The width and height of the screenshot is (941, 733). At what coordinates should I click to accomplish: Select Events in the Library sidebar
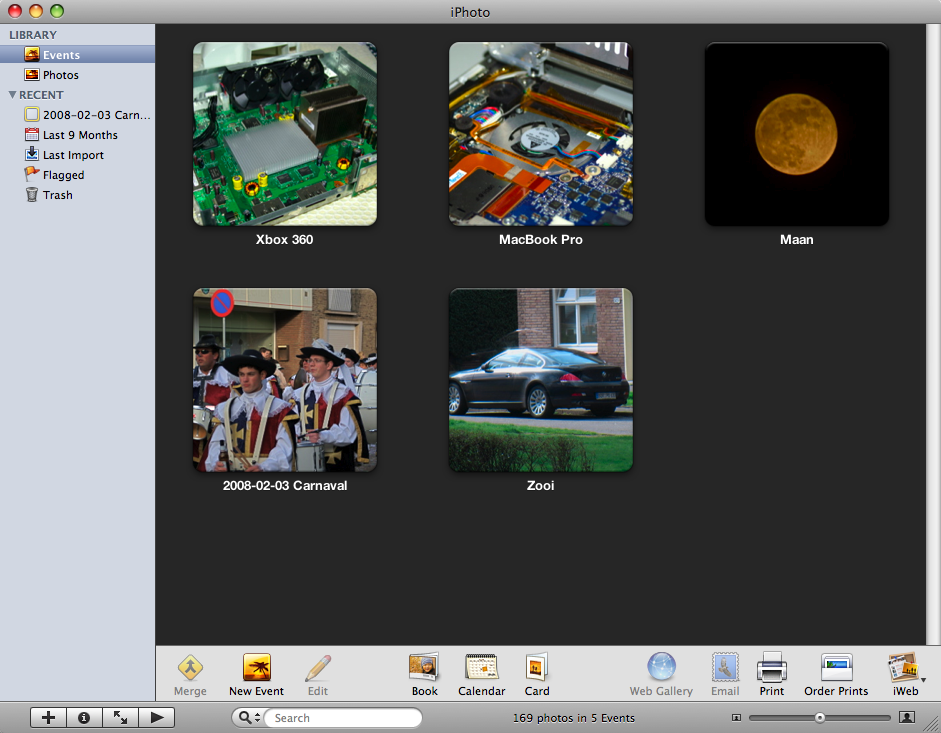pos(77,55)
